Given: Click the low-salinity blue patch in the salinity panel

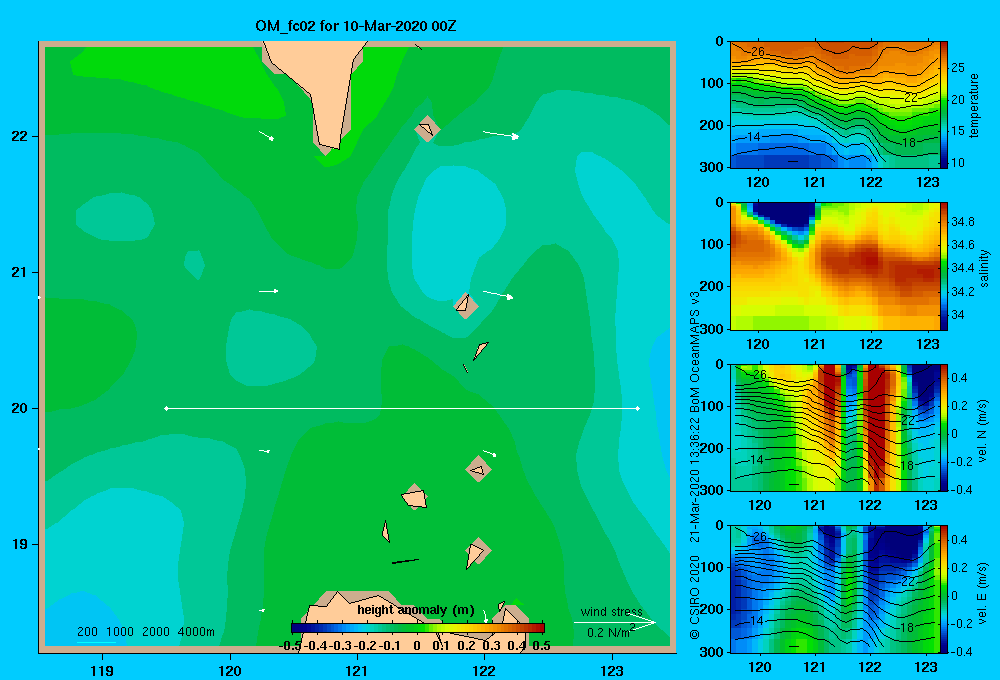Looking at the screenshot, I should (788, 216).
